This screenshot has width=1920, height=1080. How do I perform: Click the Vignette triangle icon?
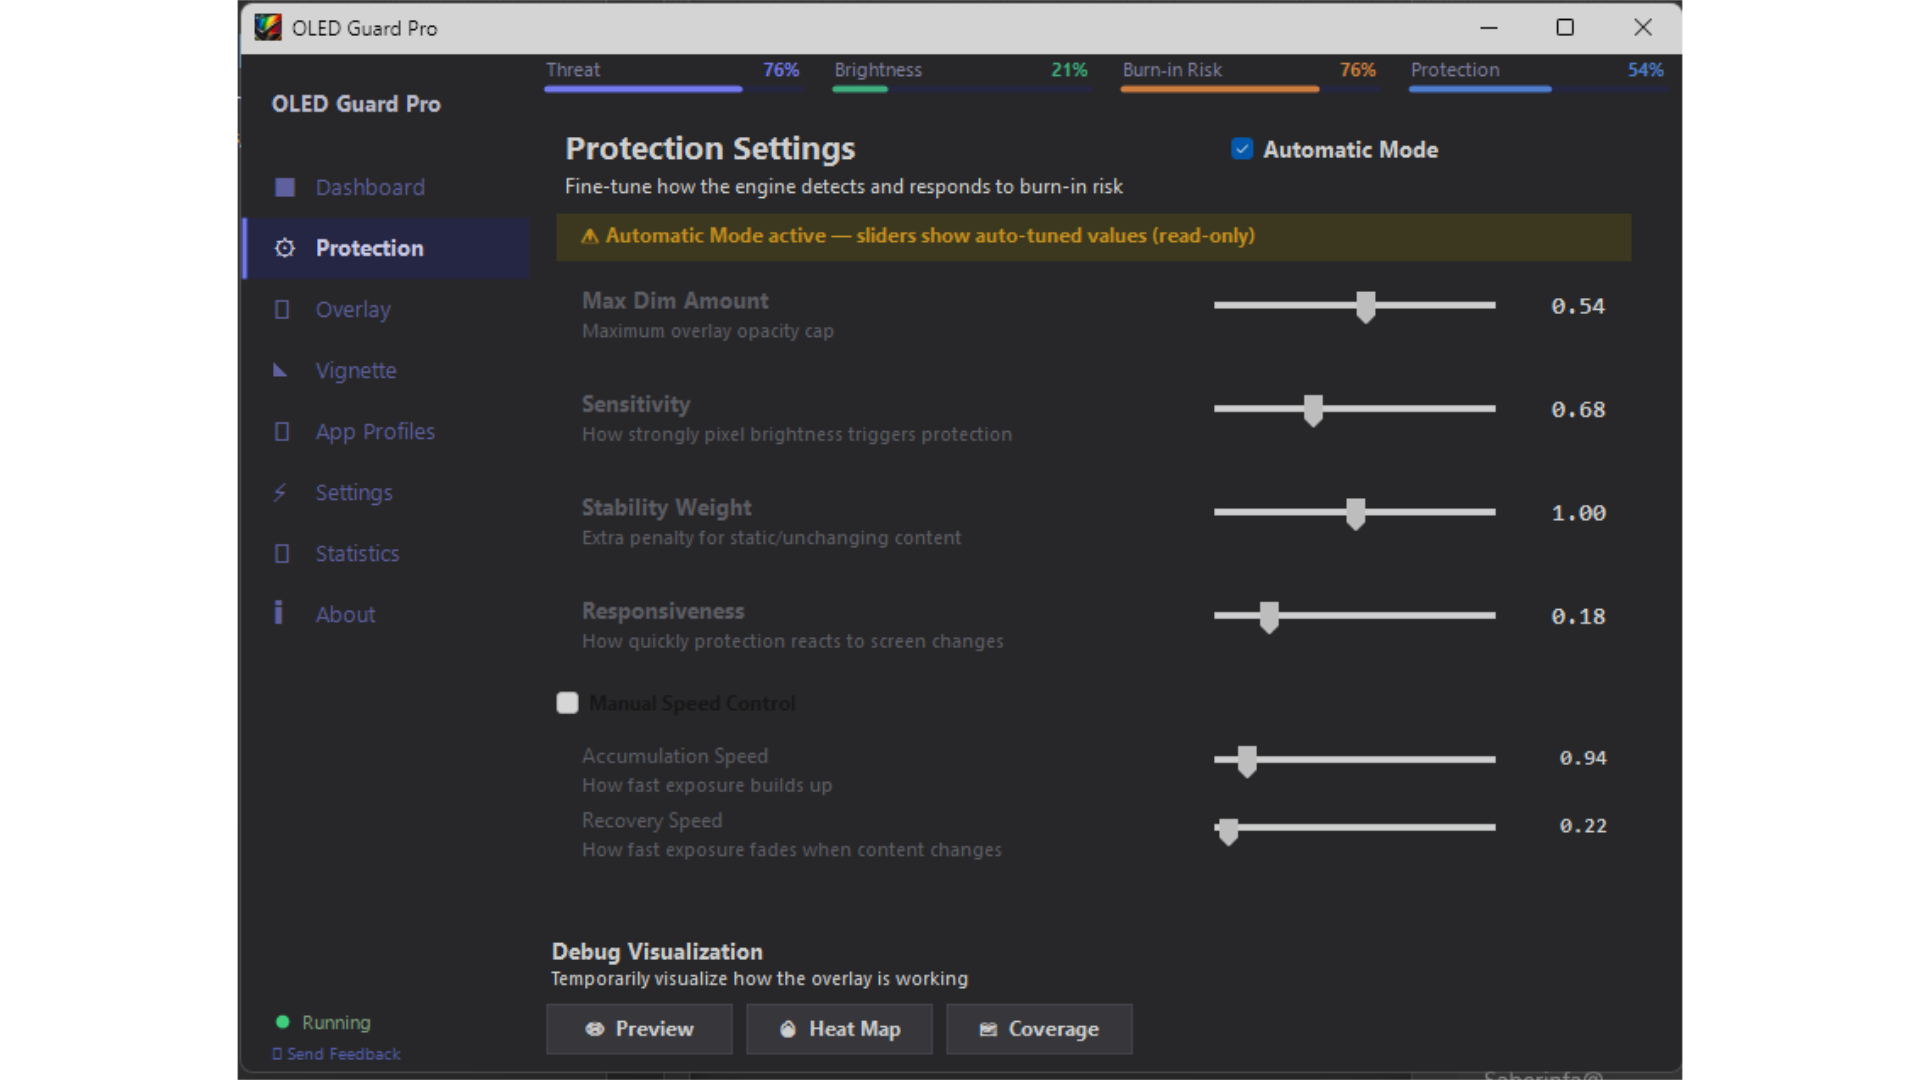tap(281, 371)
